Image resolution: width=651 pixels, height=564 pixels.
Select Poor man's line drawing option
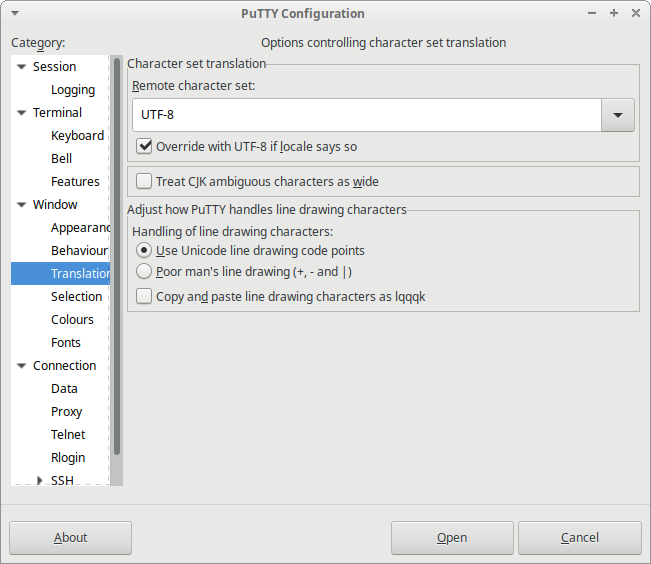click(x=145, y=271)
